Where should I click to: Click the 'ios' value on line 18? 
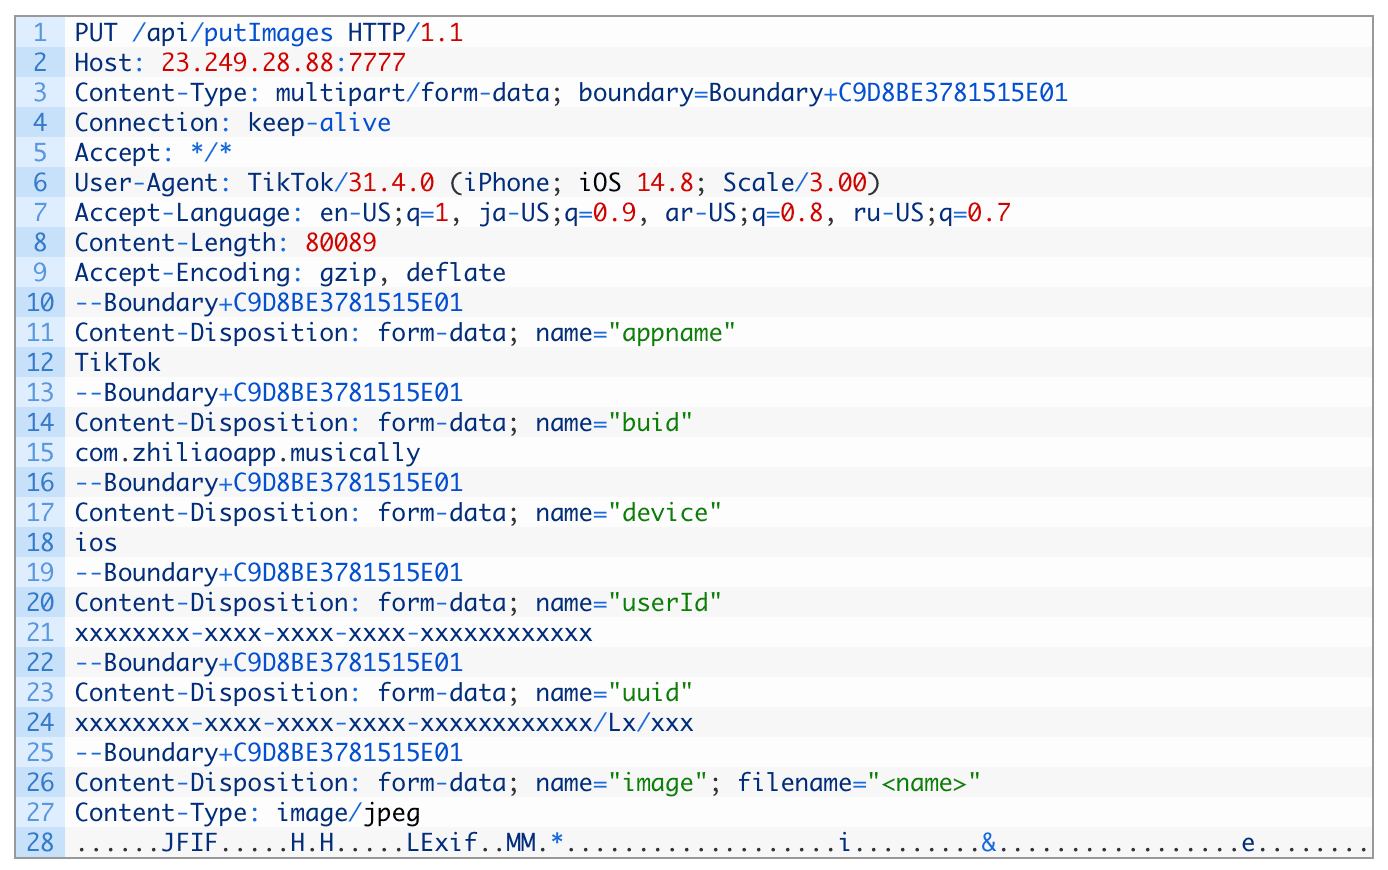tap(96, 543)
